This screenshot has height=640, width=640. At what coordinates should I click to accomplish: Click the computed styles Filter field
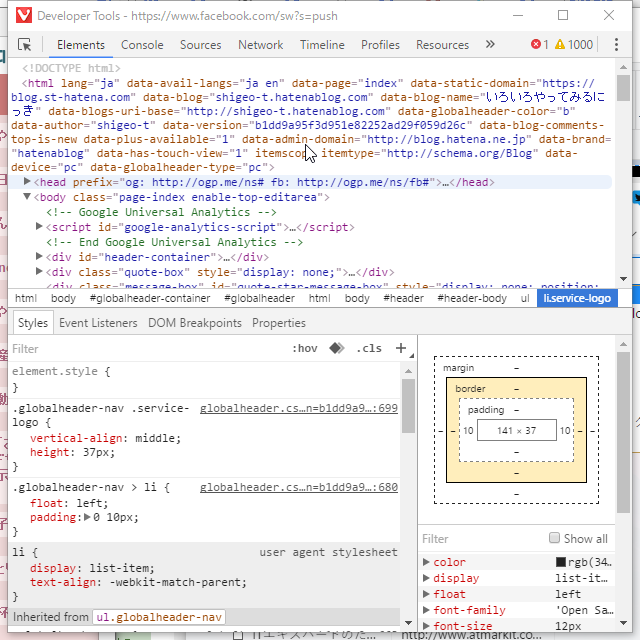(482, 539)
